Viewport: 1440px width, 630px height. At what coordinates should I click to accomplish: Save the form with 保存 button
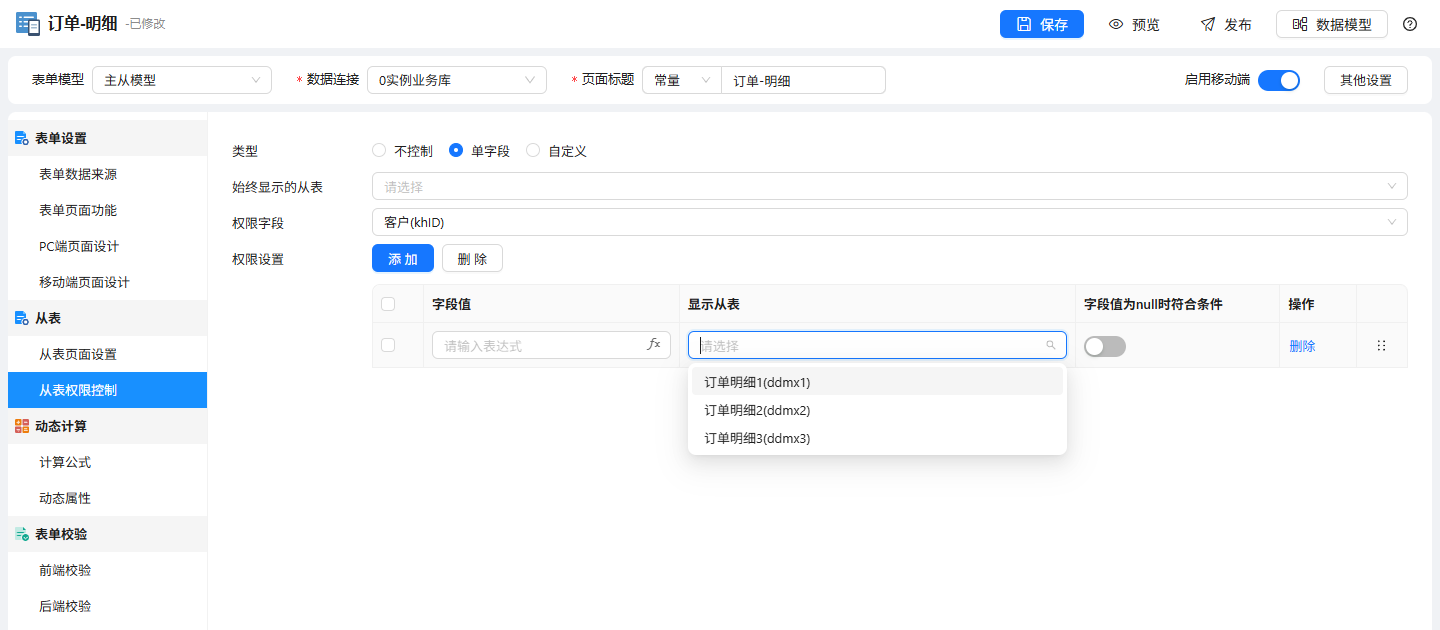point(1042,24)
